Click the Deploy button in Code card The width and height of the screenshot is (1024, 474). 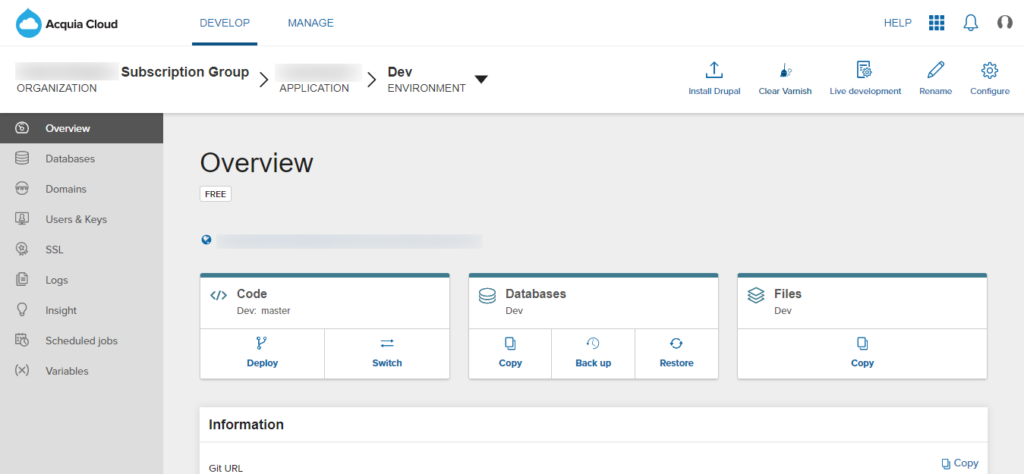click(x=262, y=353)
